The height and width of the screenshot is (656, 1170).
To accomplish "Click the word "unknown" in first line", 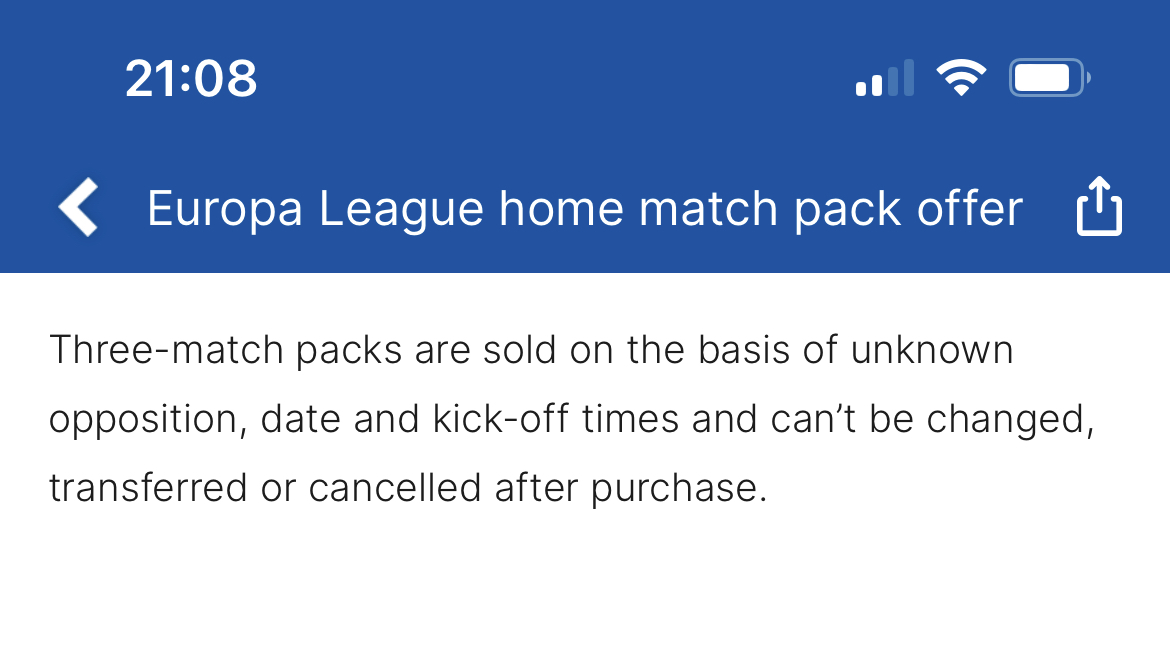I will pyautogui.click(x=932, y=350).
